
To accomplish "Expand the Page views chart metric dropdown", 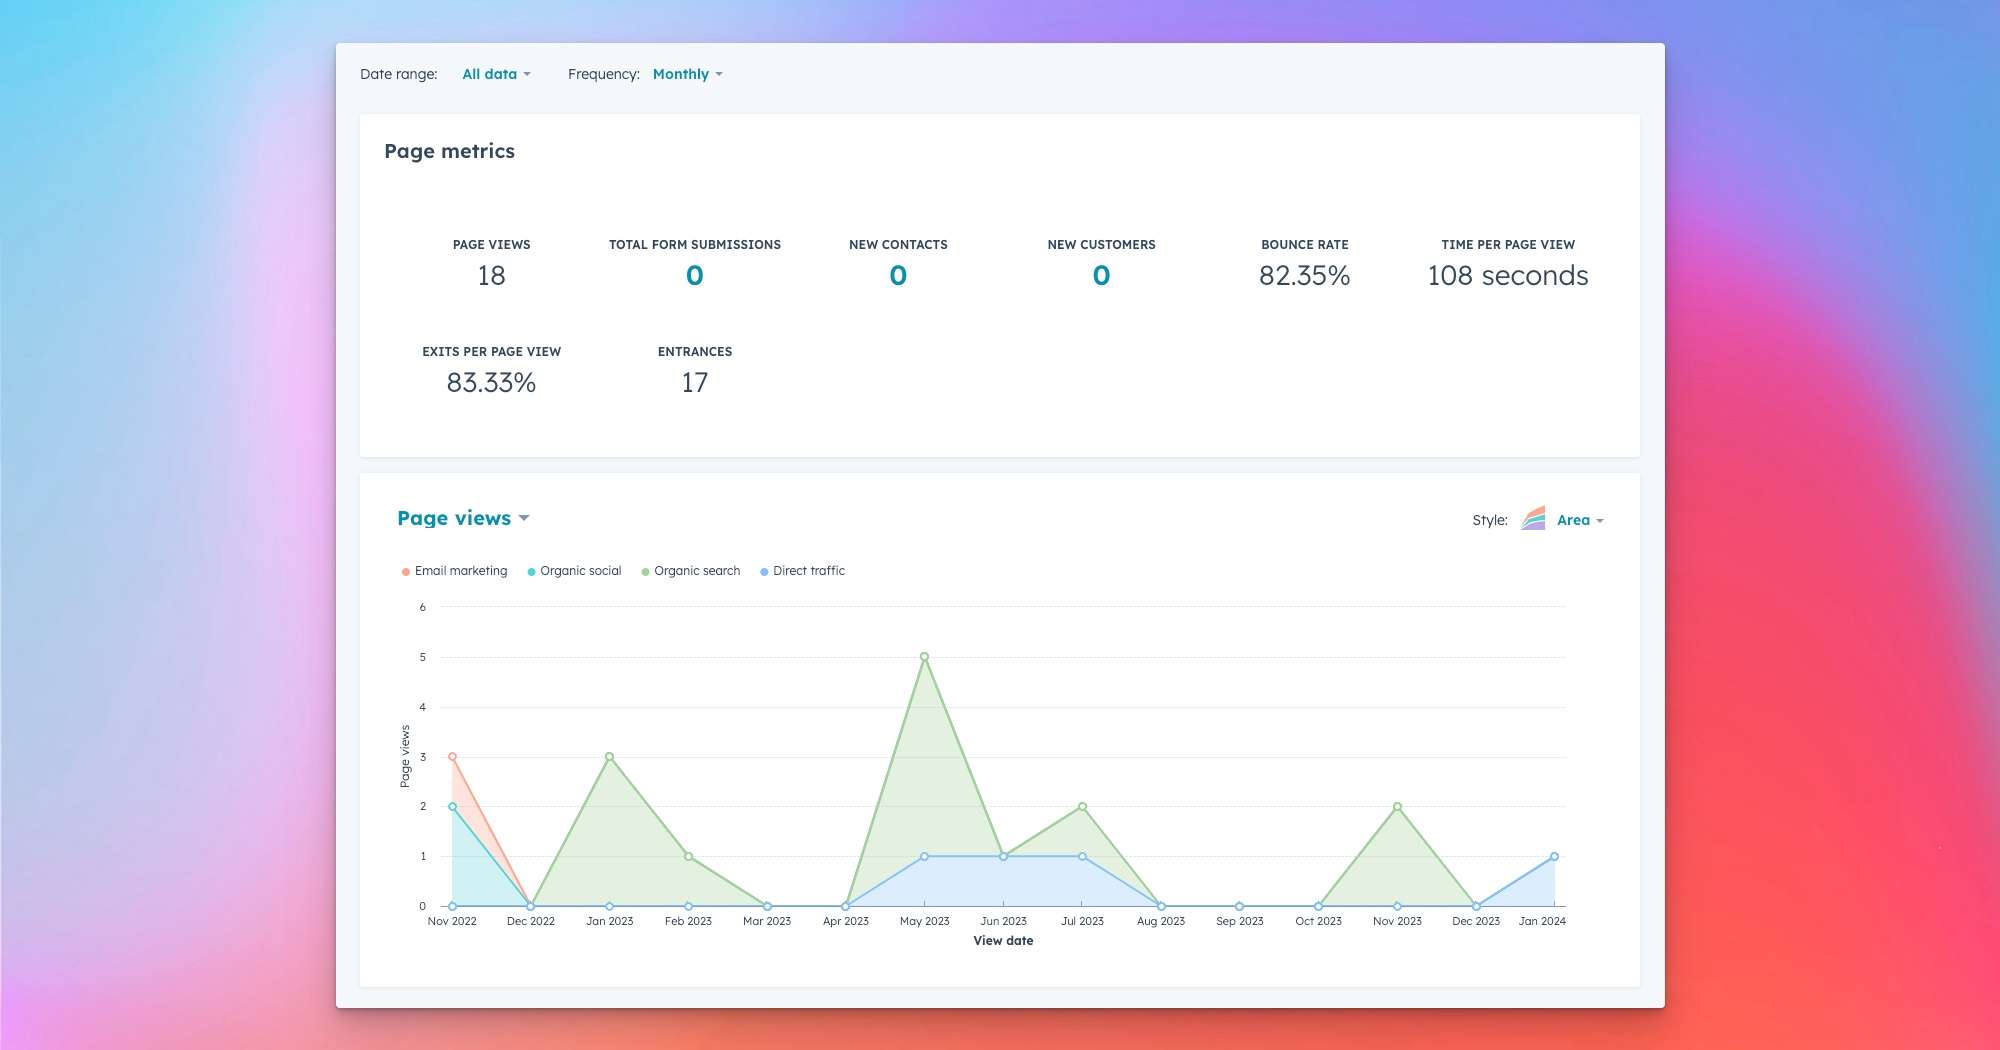I will (x=463, y=518).
